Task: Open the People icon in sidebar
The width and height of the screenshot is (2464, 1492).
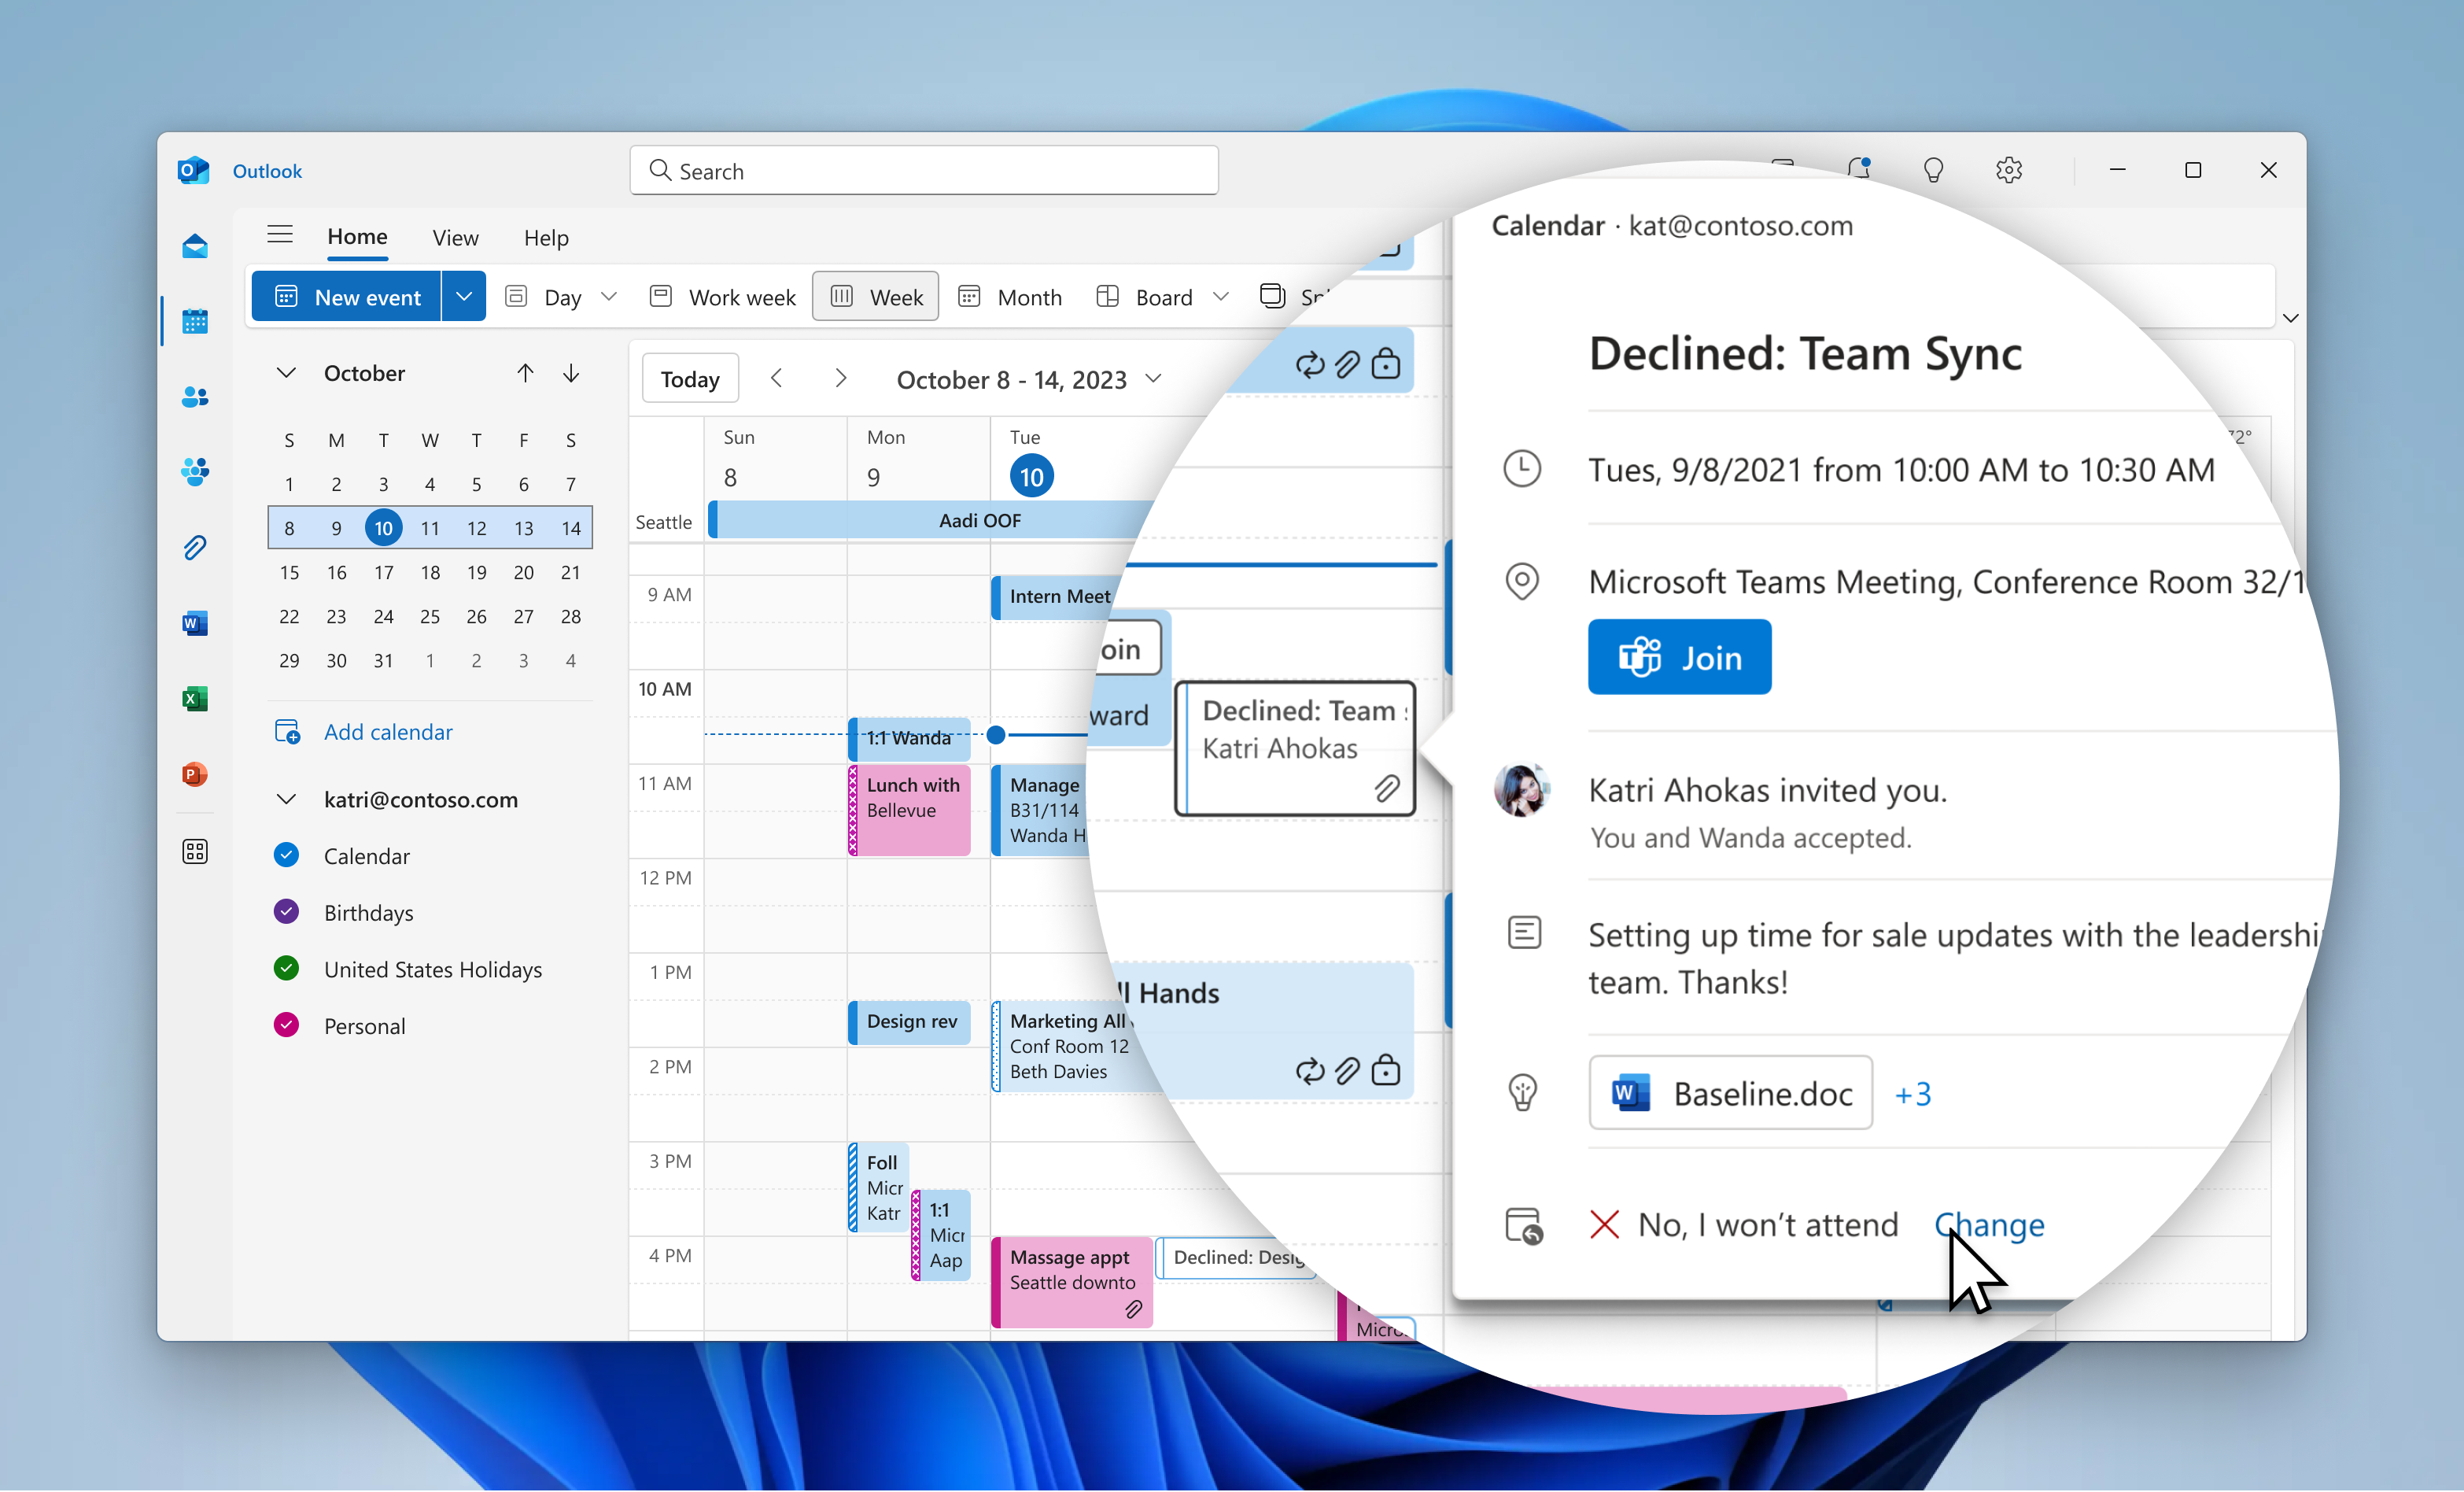Action: pos(195,397)
